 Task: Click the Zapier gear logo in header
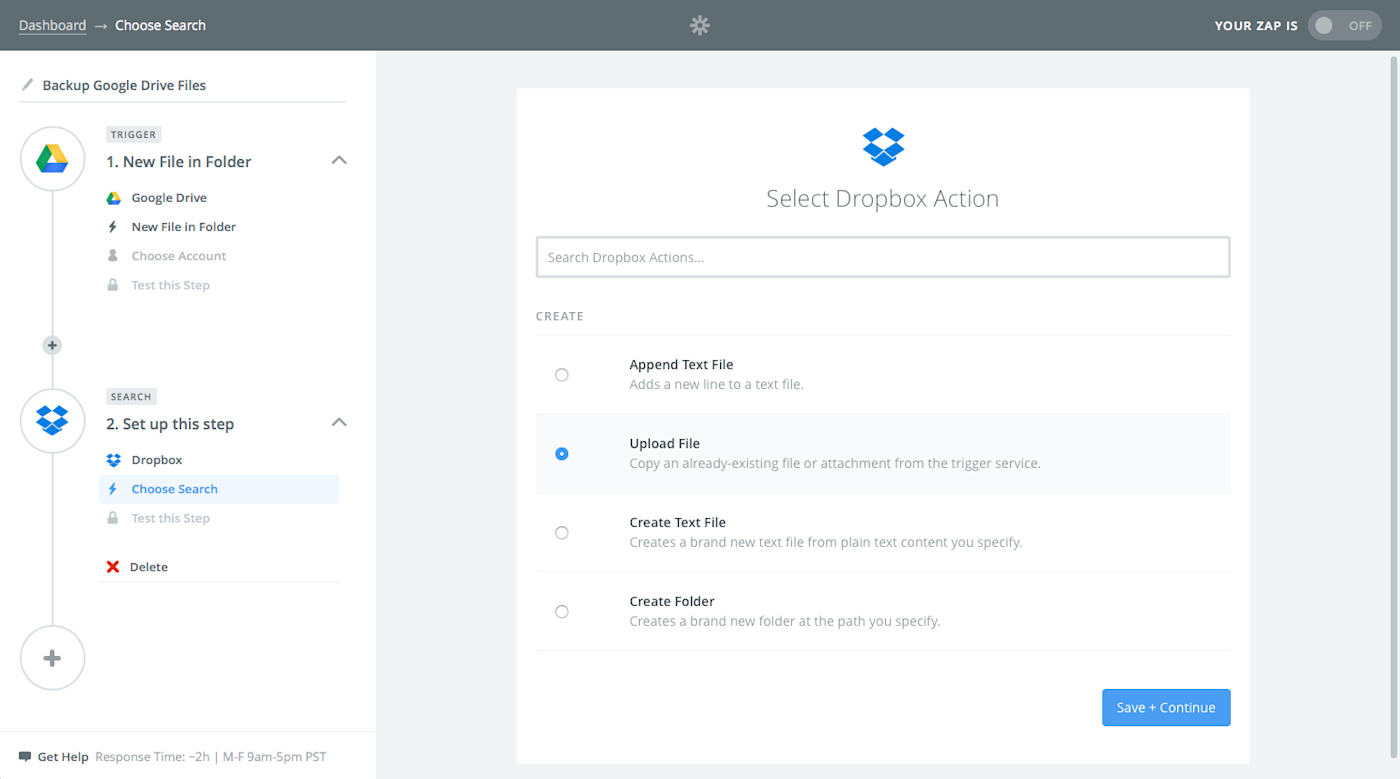(700, 25)
